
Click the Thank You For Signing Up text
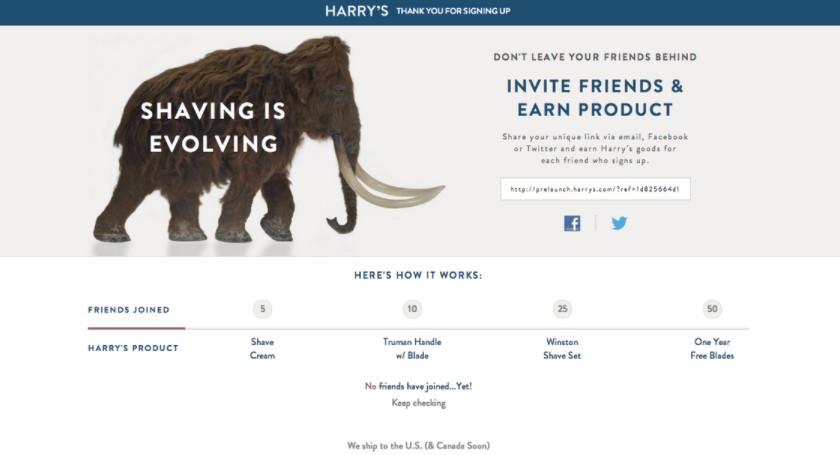455,12
